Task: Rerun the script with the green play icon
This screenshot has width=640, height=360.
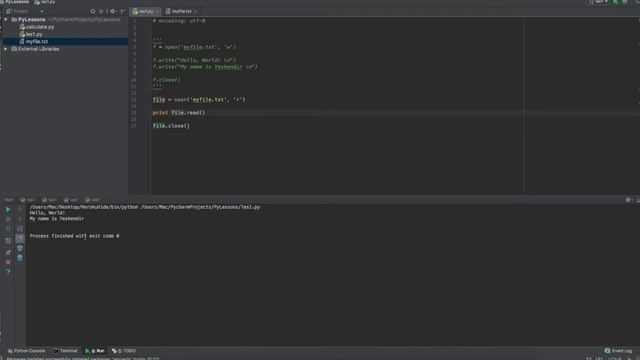Action: pos(8,209)
